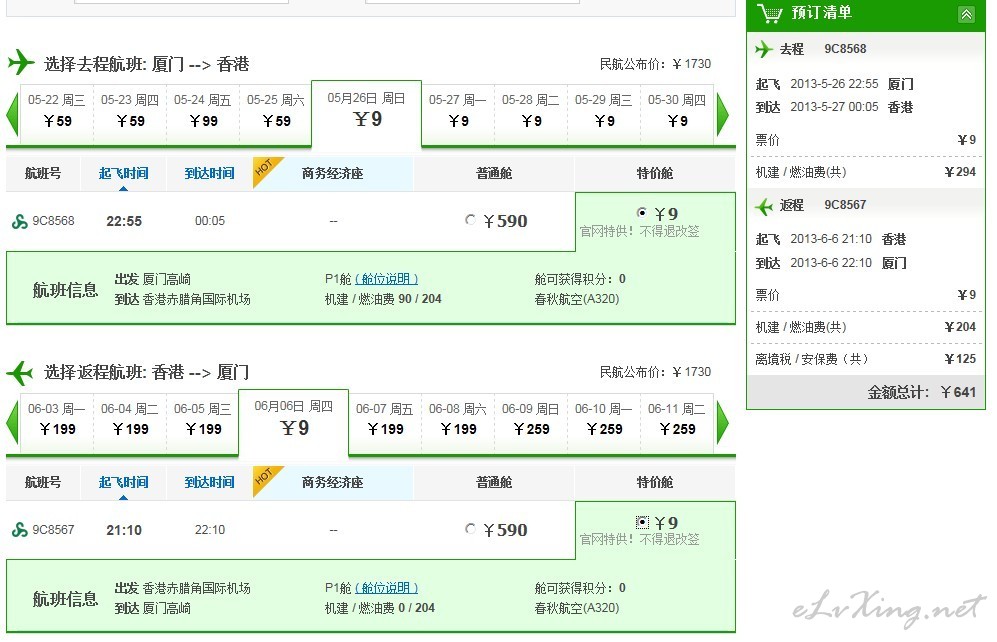Viewport: 997px width, 642px height.
Task: Click the return arrival time 22:10
Action: click(x=210, y=529)
